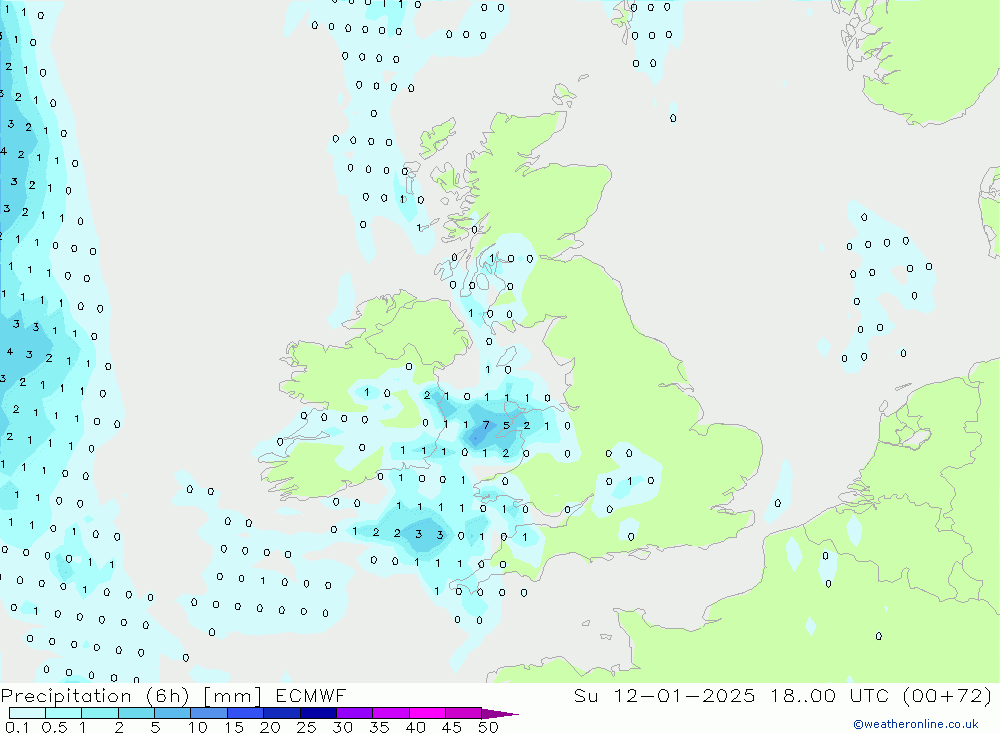The width and height of the screenshot is (1000, 733).
Task: Click the "50" label on the legend scale
Action: point(487,727)
